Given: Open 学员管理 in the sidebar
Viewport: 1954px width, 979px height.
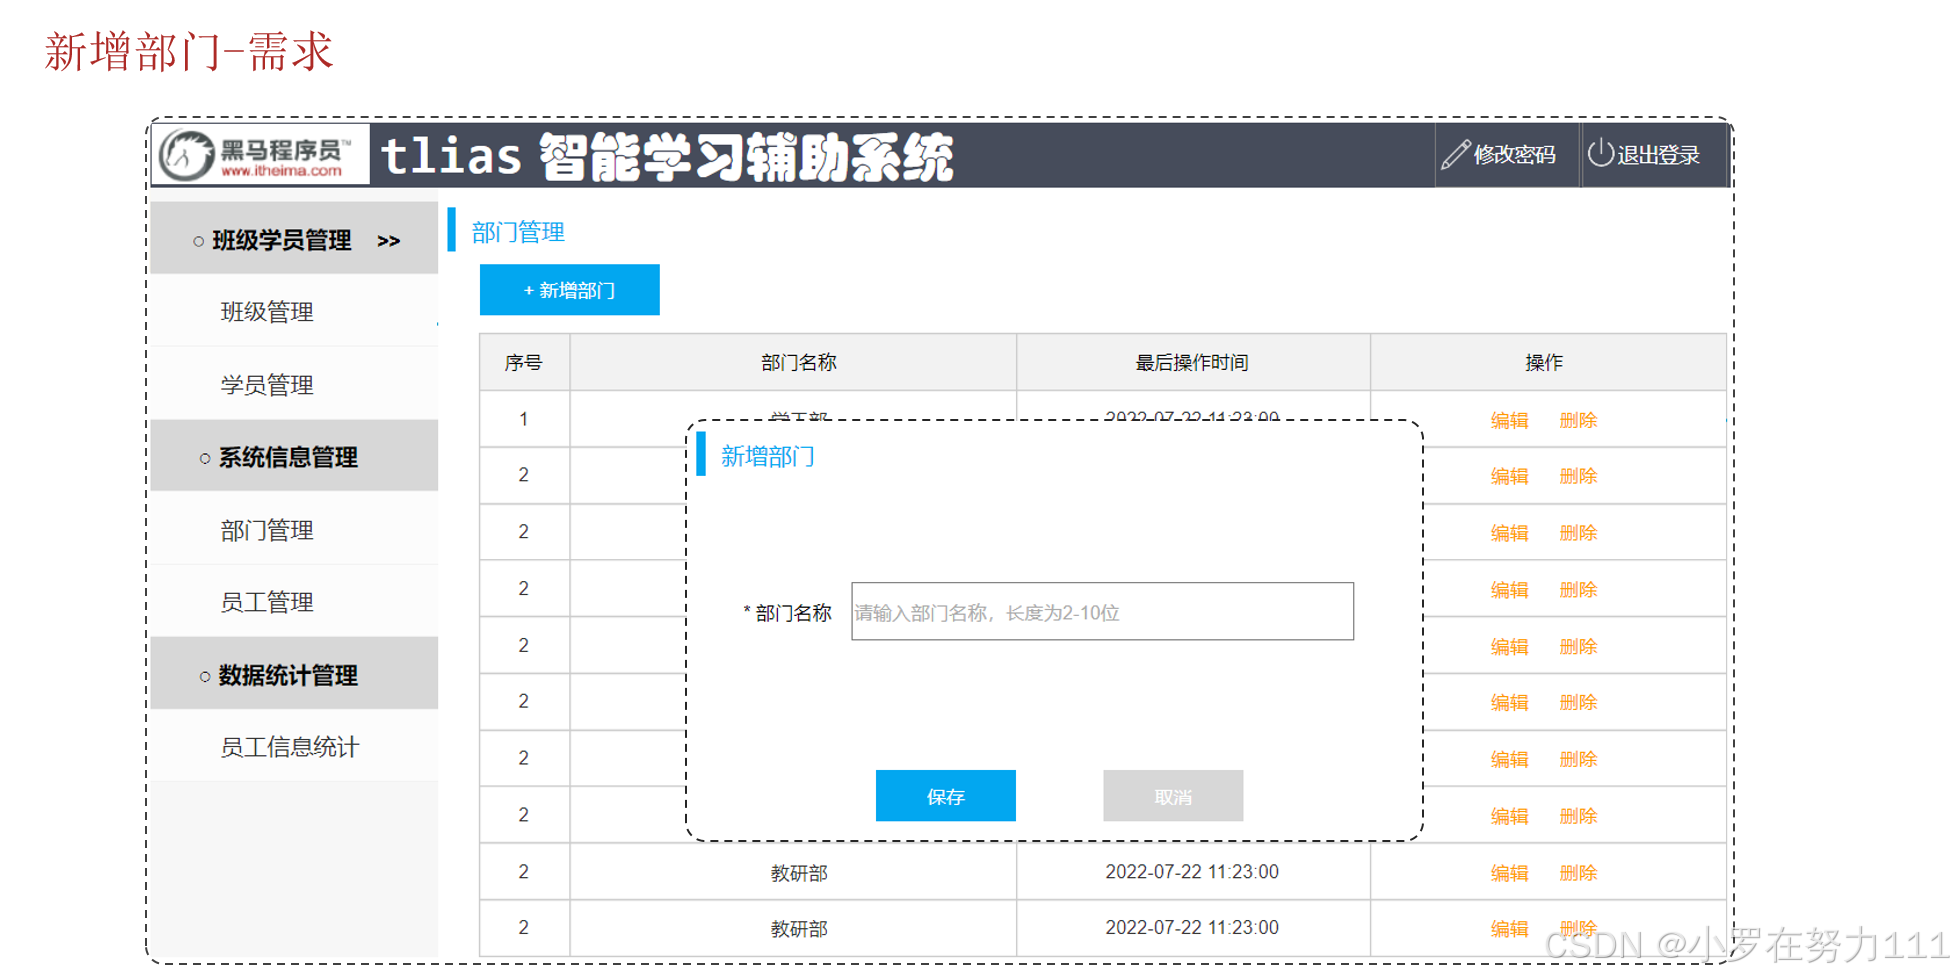Looking at the screenshot, I should (267, 385).
